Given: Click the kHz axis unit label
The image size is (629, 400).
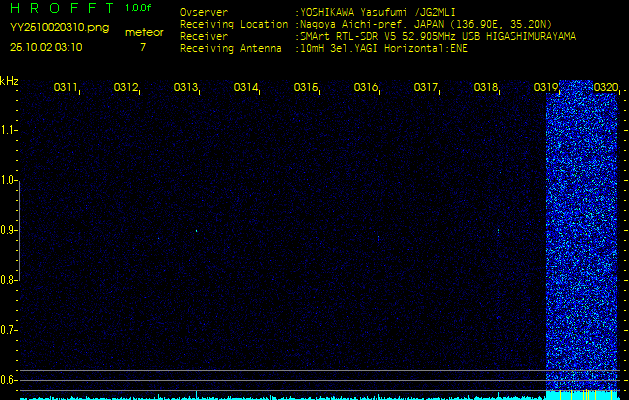Looking at the screenshot, I should tap(9, 81).
